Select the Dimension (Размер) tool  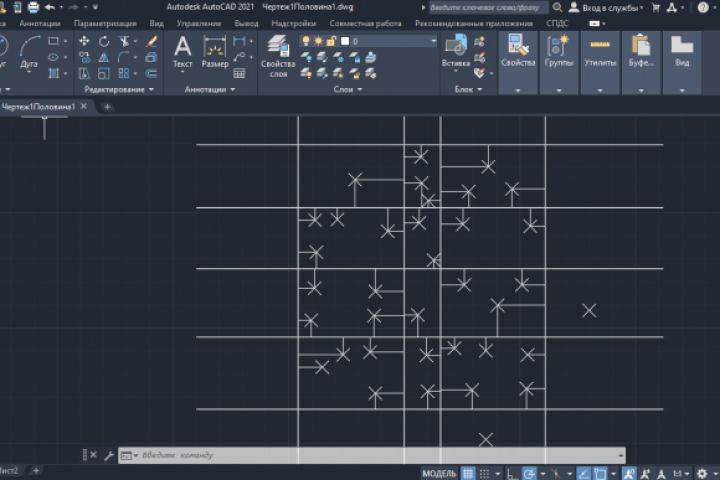(x=214, y=52)
